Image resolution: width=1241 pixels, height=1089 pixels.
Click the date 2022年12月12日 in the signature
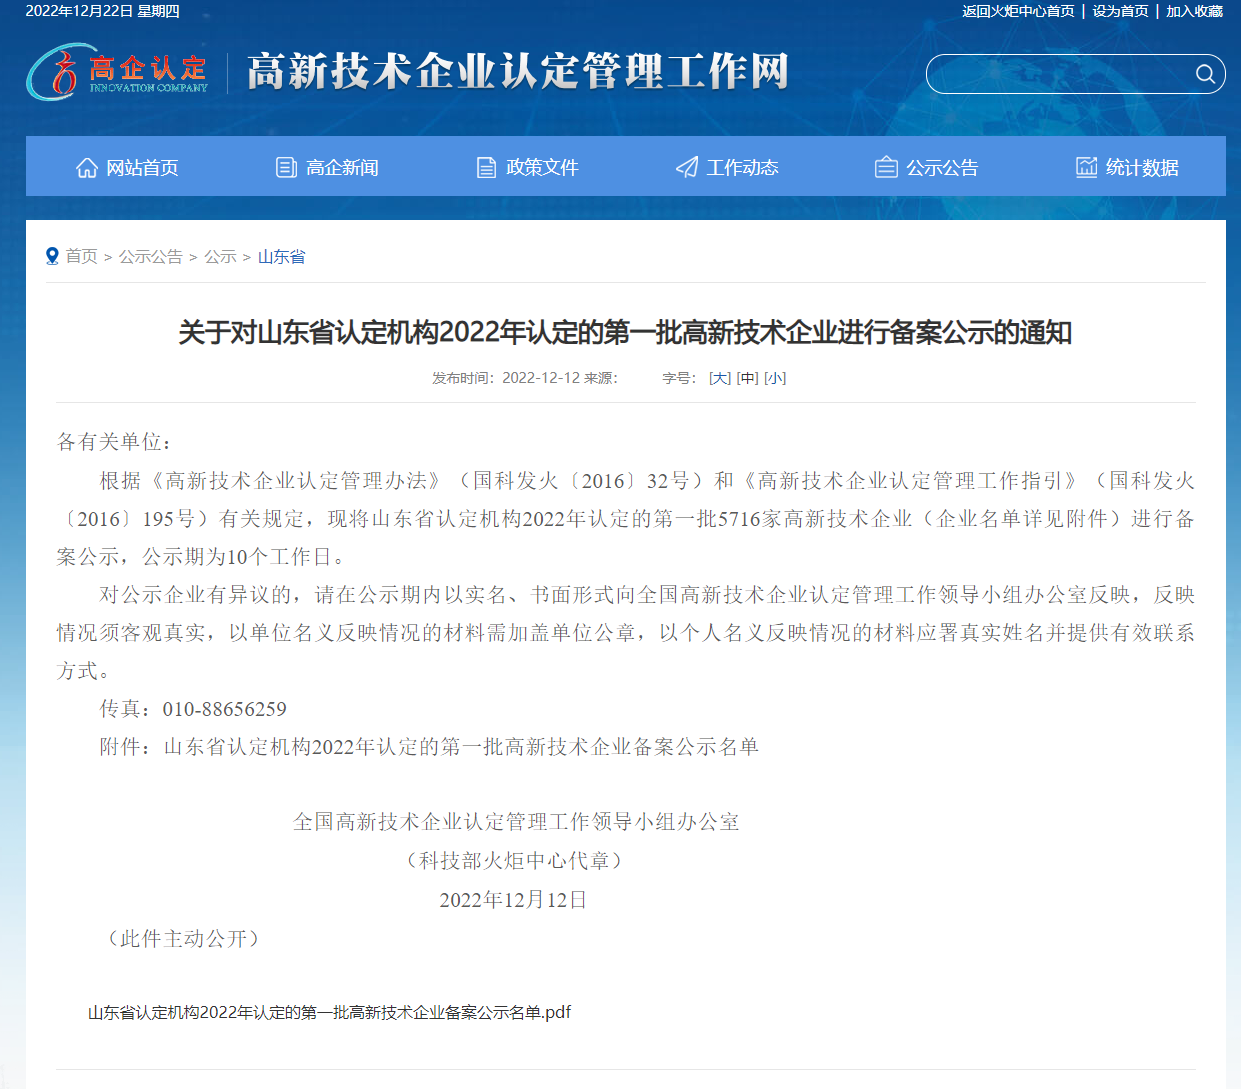click(513, 900)
